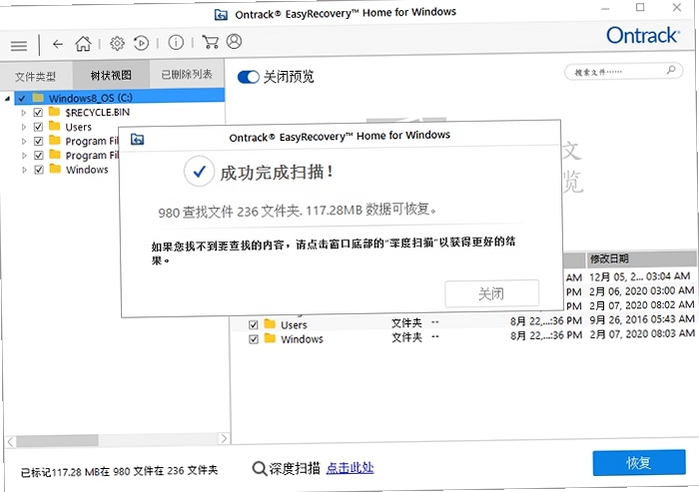The width and height of the screenshot is (699, 492).
Task: Click the 点击此处 deep scan link
Action: coord(350,467)
